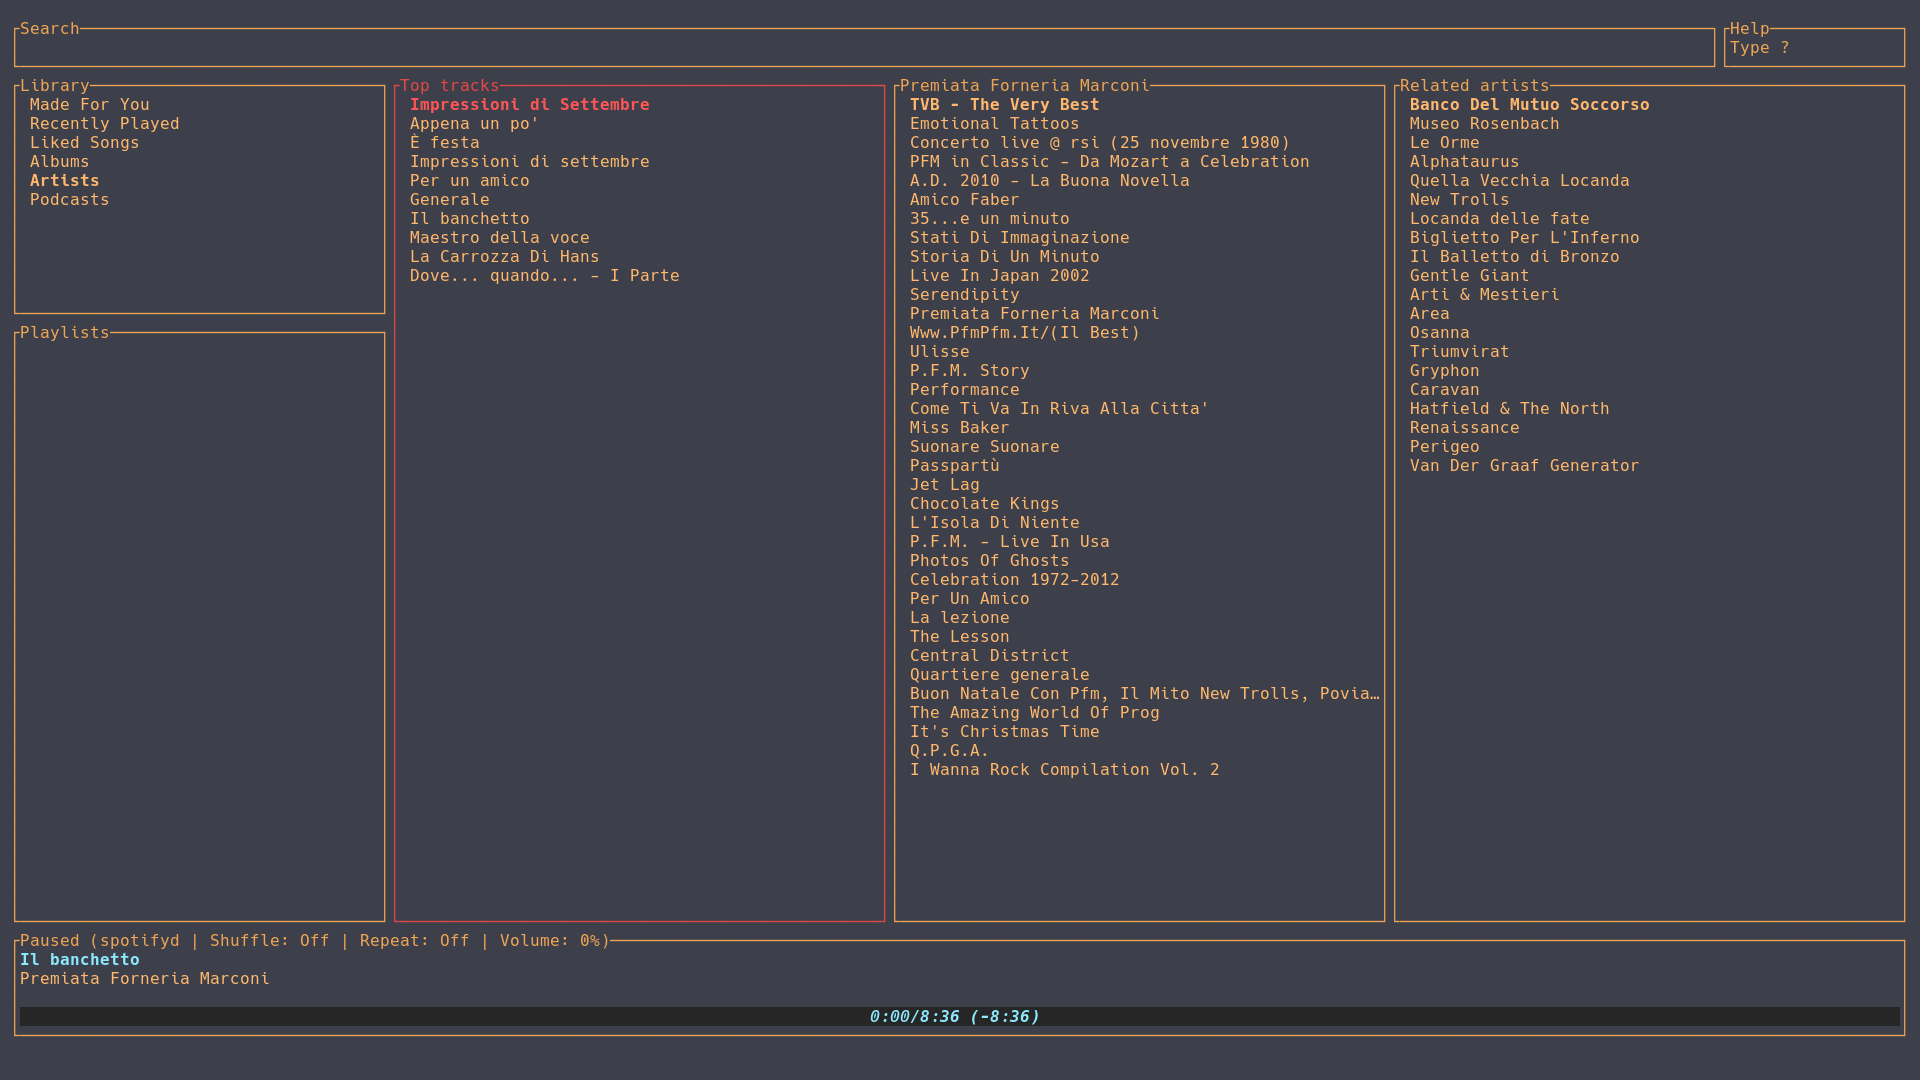Click the Search input field
1920x1080 pixels.
click(x=864, y=48)
